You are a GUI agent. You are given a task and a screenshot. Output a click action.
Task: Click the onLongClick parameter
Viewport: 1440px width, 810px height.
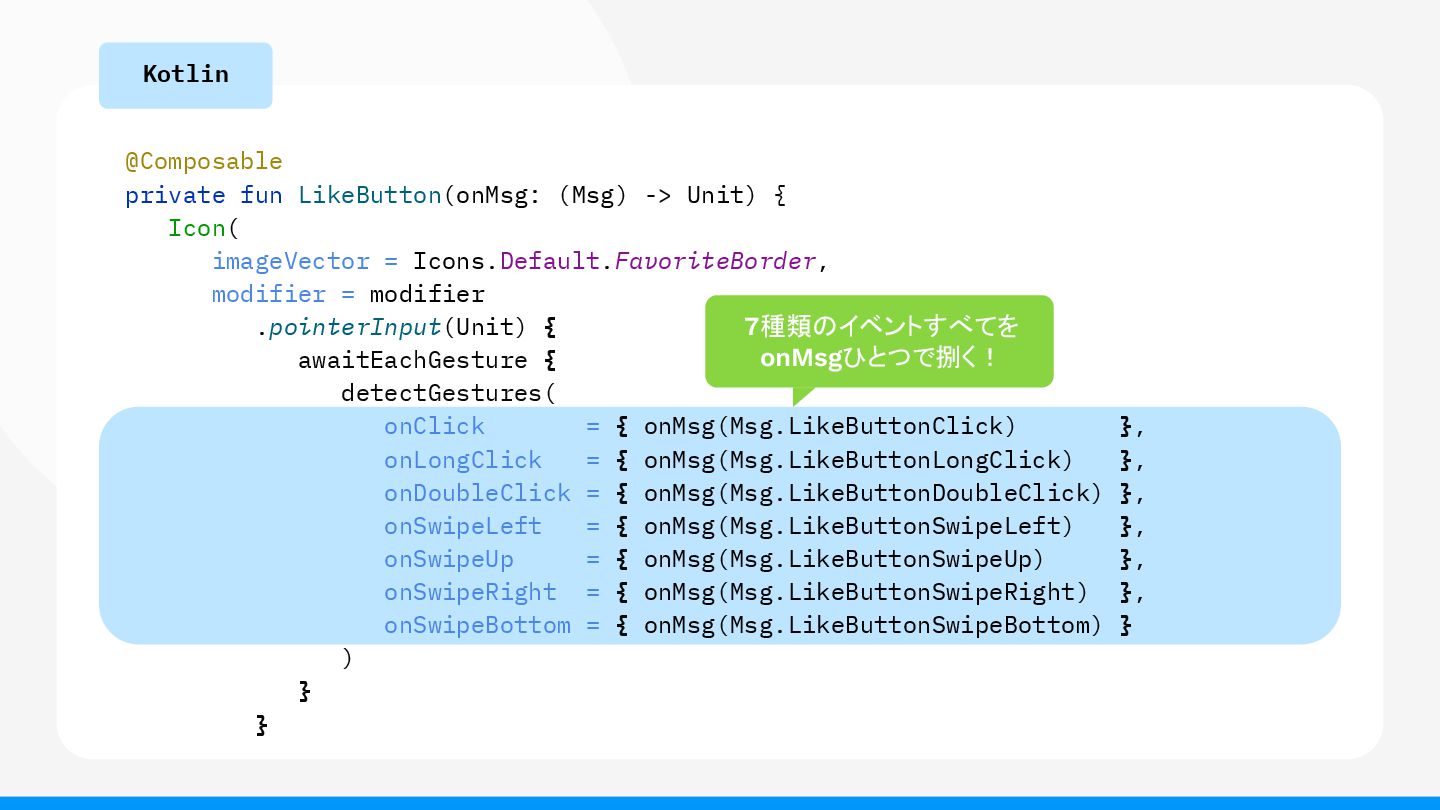tap(463, 460)
